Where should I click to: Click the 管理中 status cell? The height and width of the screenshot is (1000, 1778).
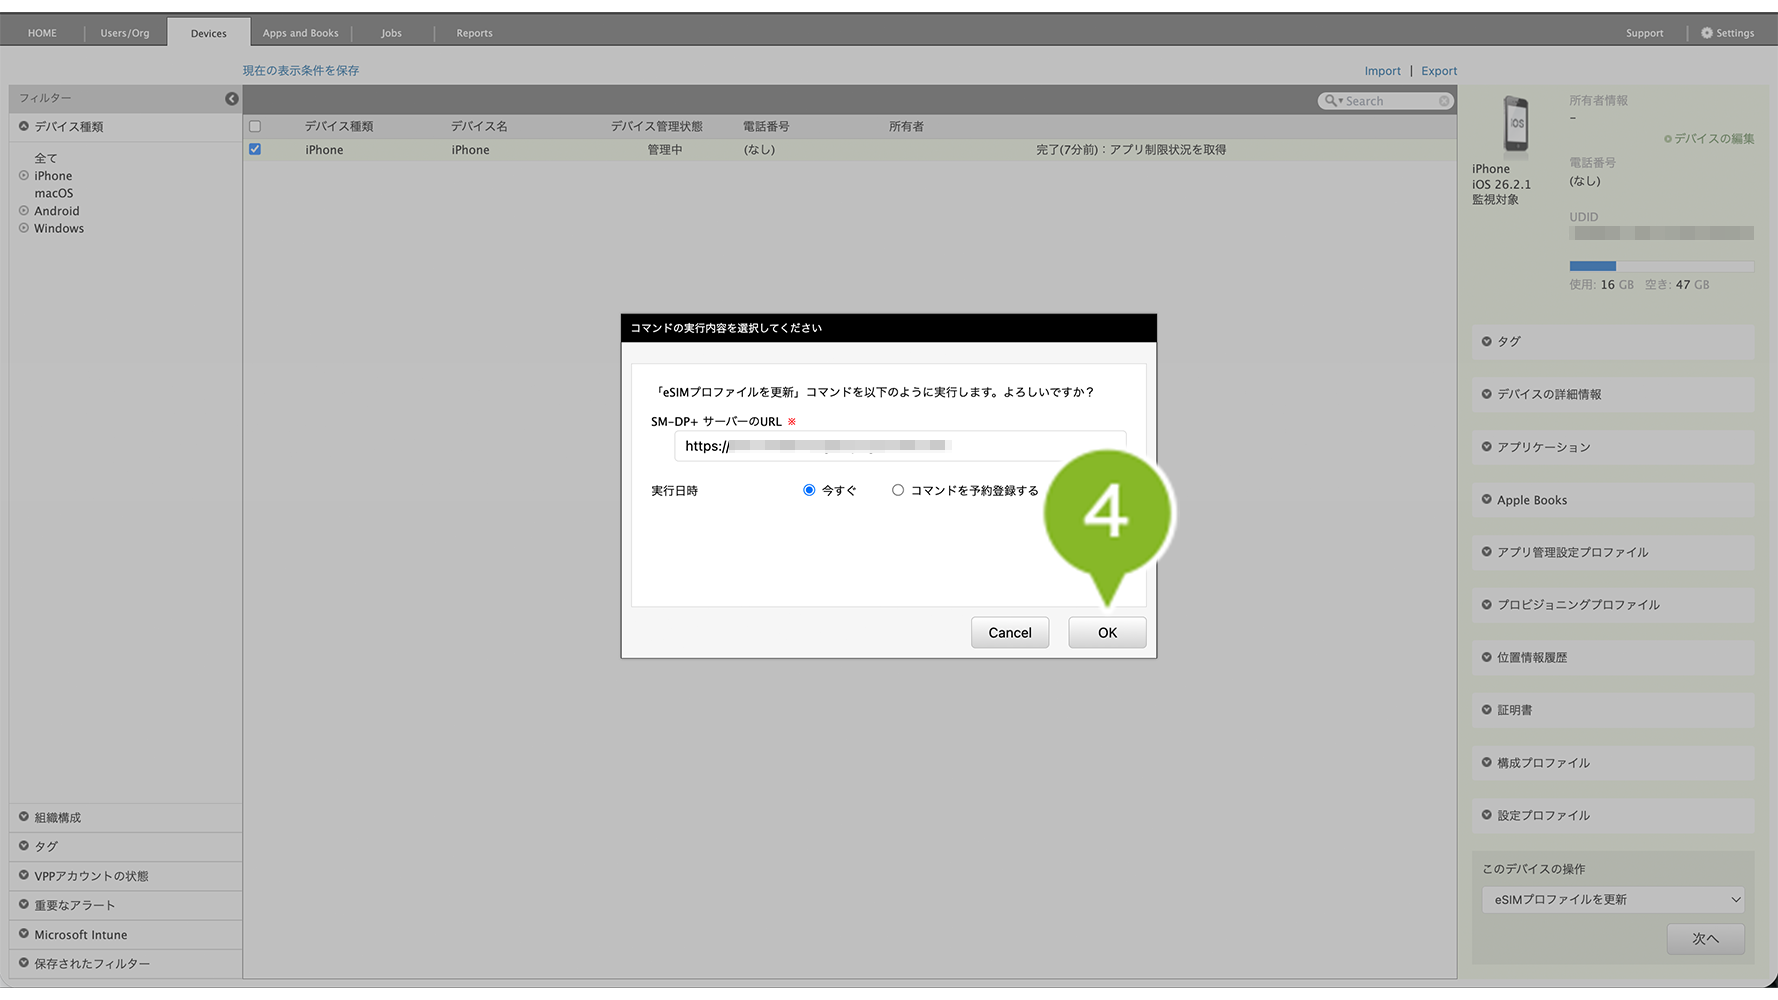(665, 150)
